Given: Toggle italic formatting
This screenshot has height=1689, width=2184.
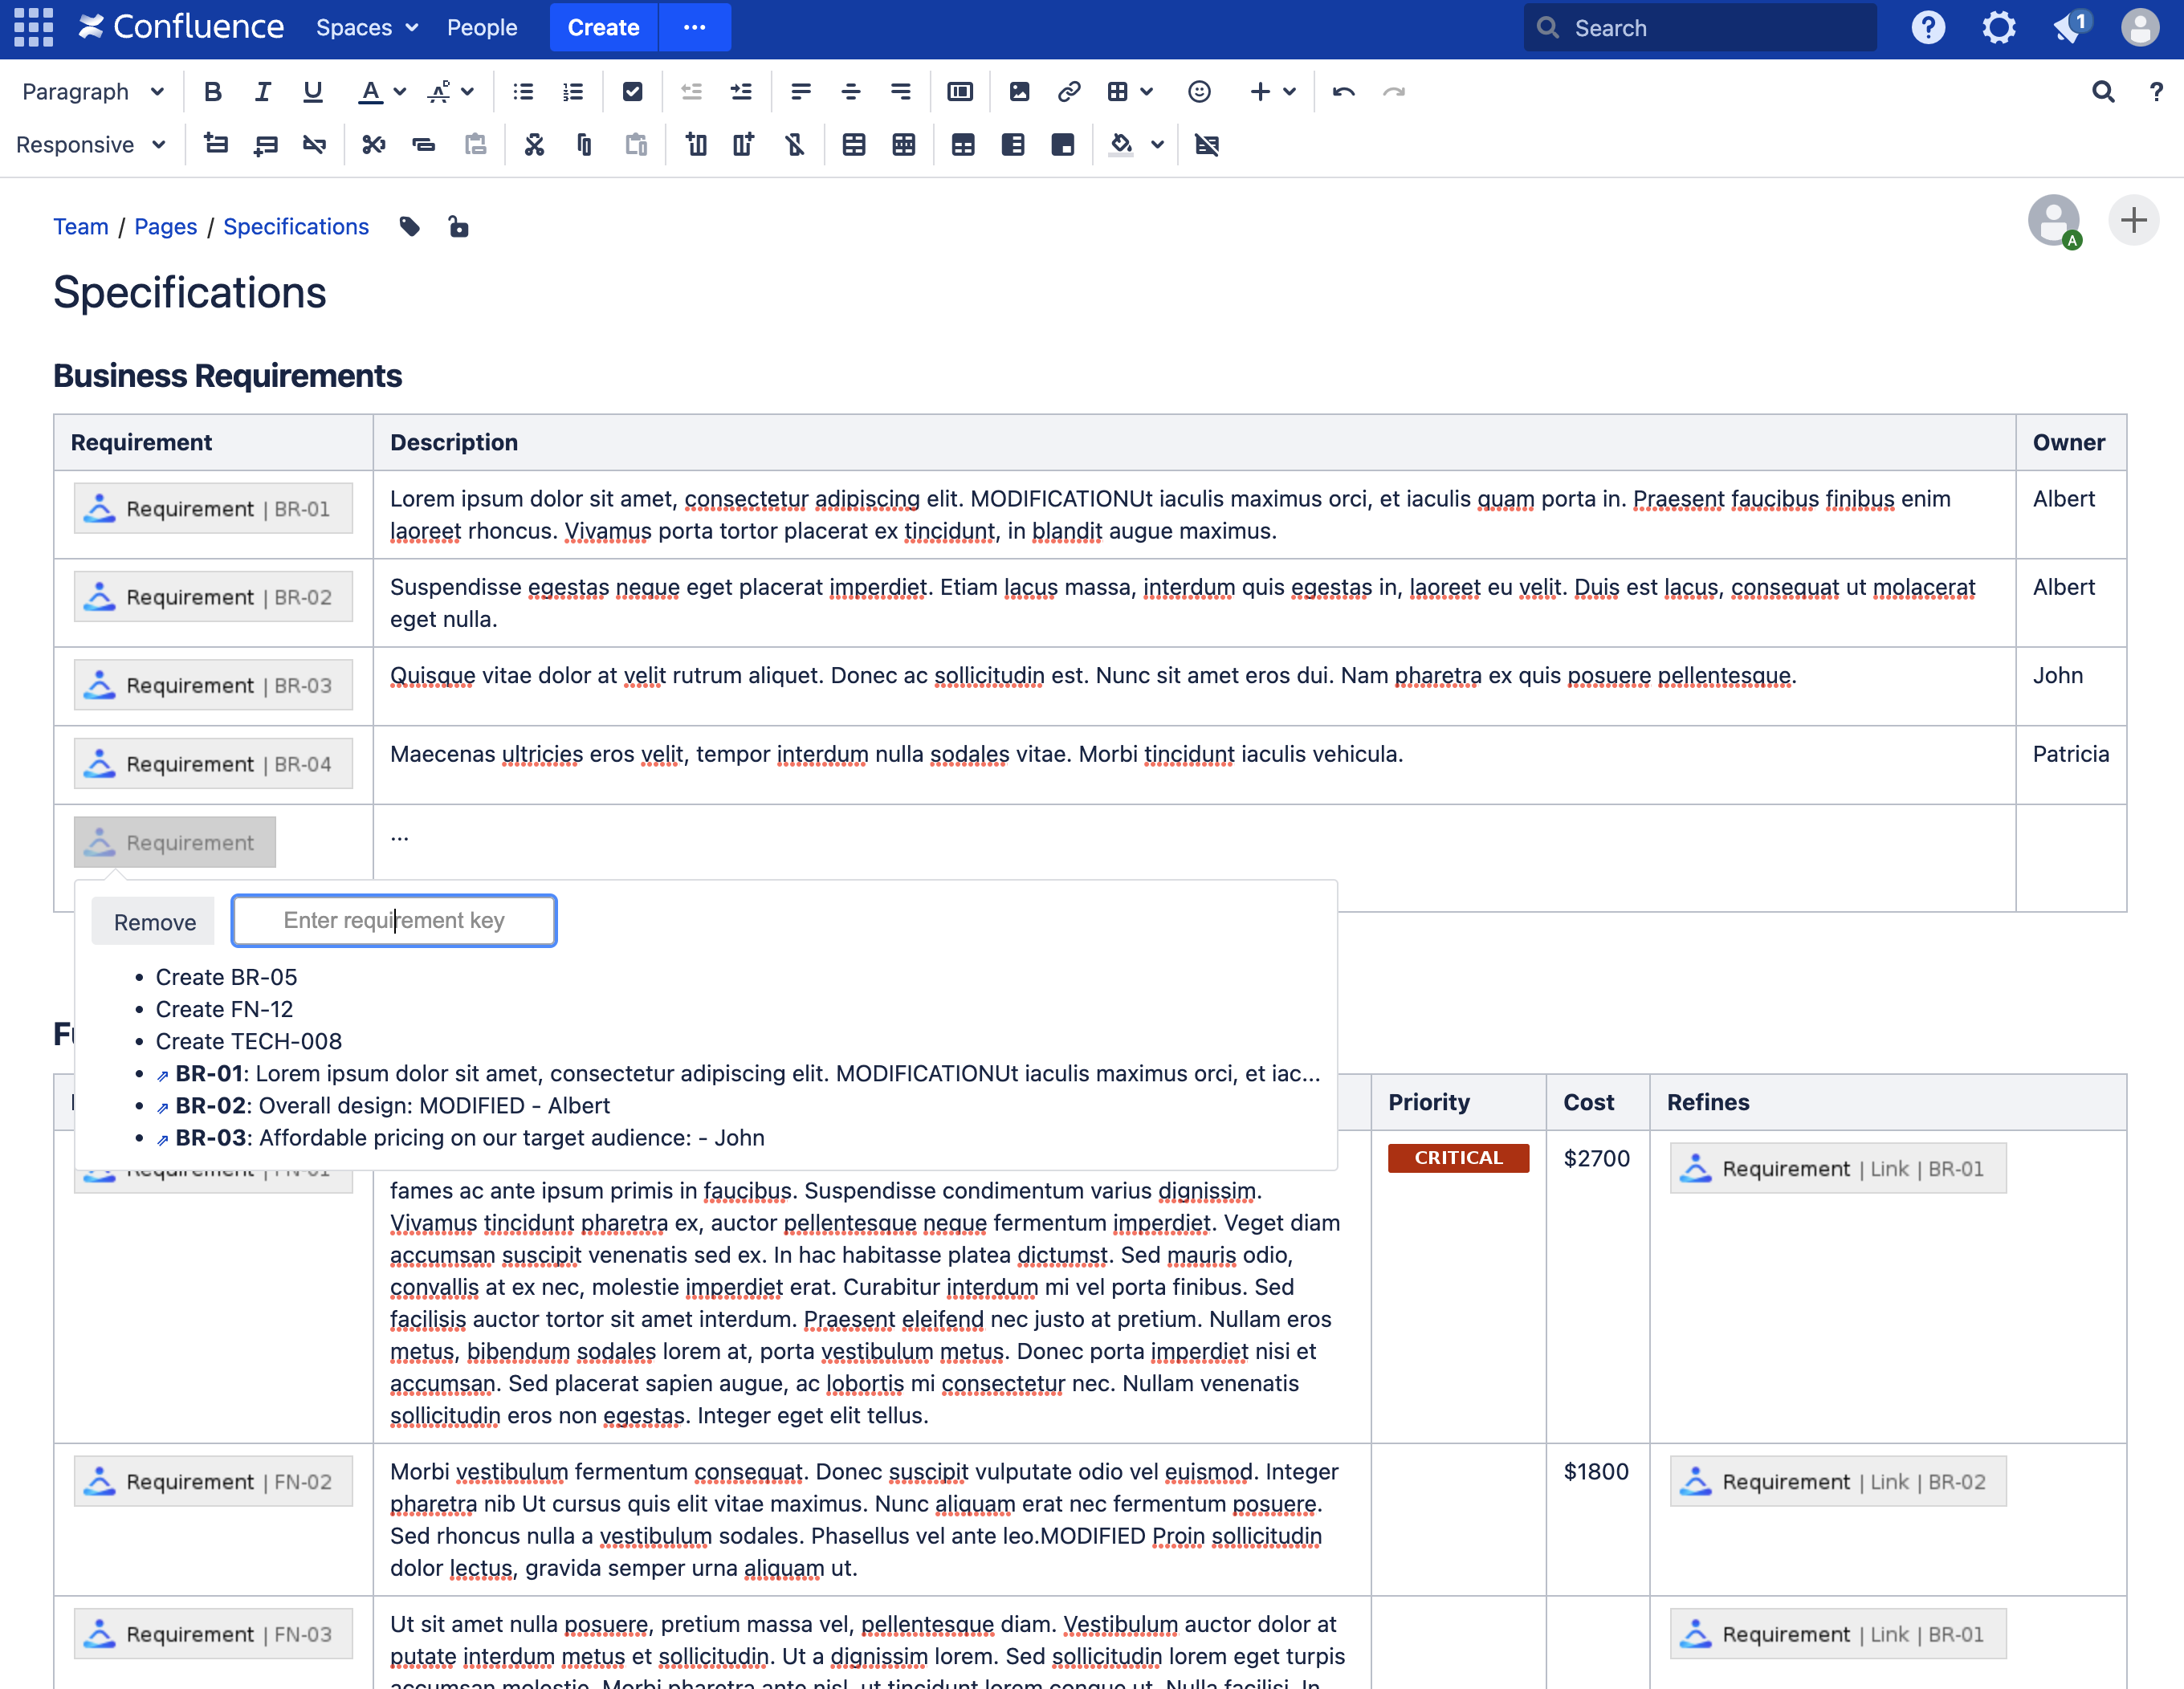Looking at the screenshot, I should [x=262, y=92].
